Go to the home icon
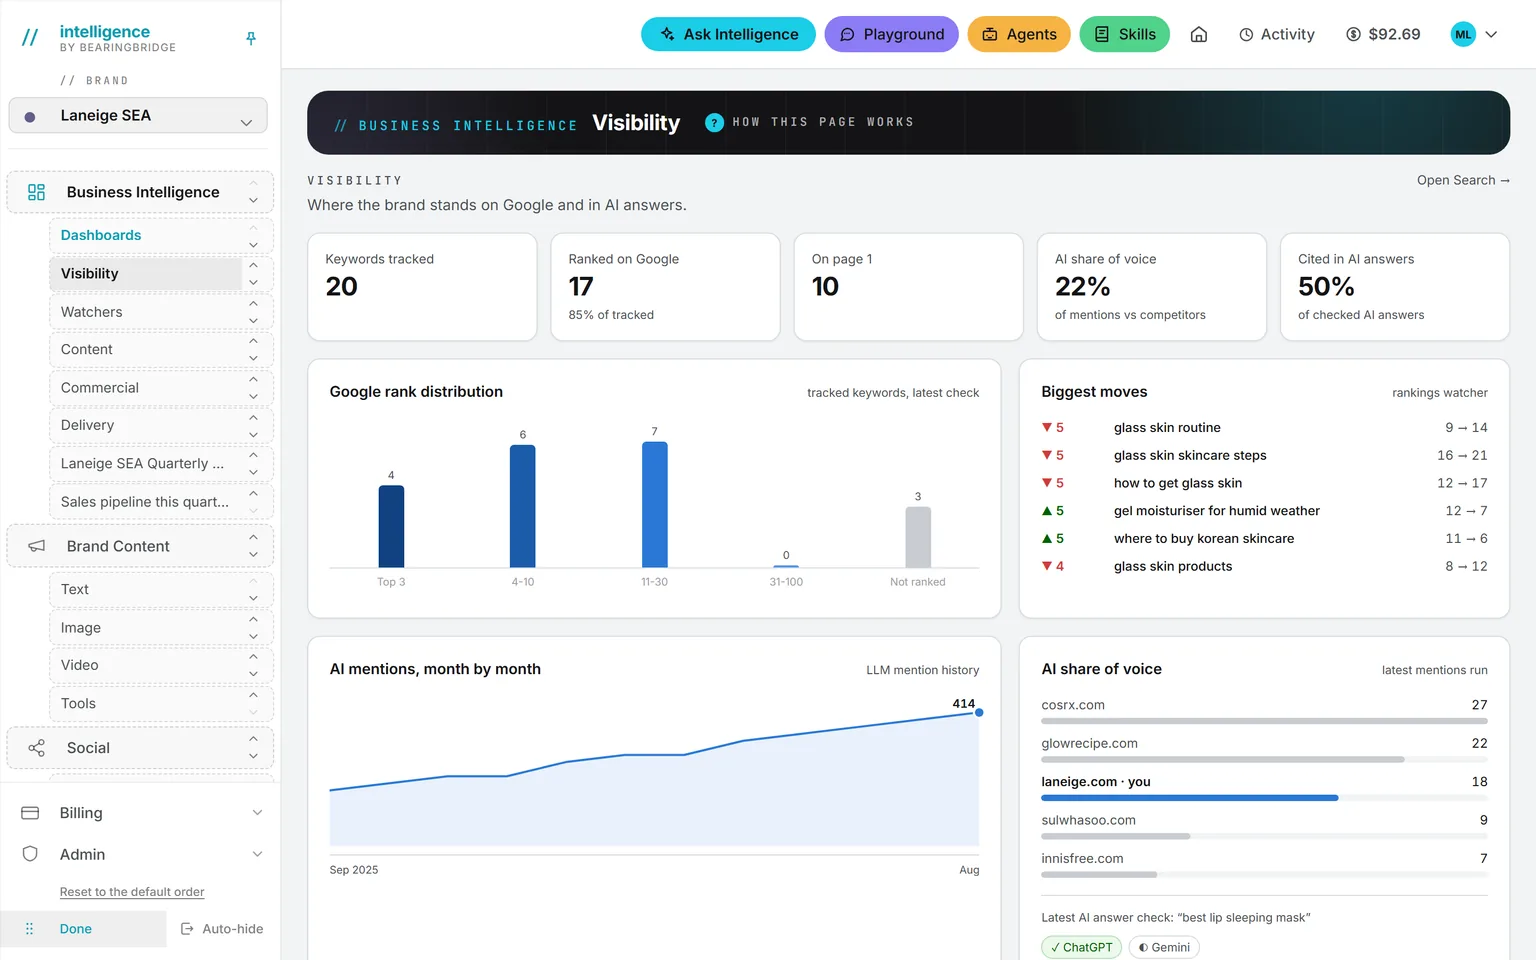 click(x=1199, y=34)
